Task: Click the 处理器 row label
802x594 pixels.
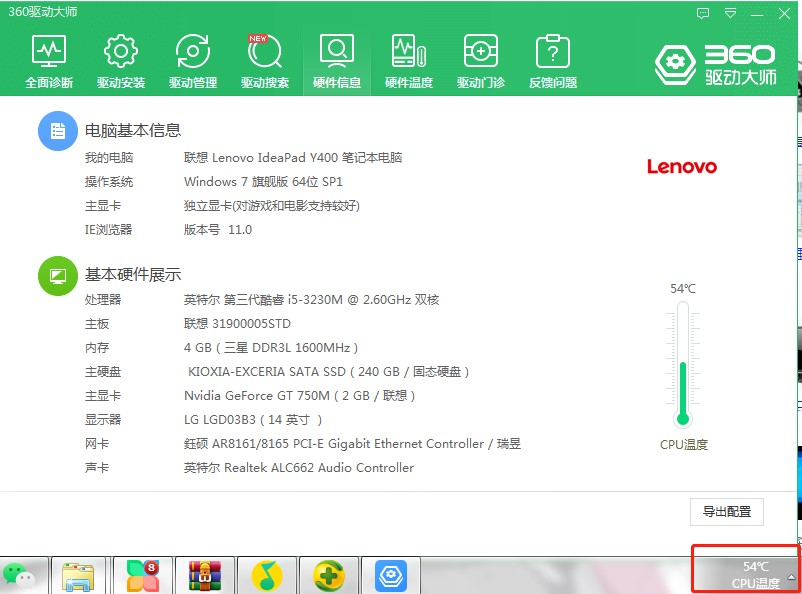Action: coord(103,300)
